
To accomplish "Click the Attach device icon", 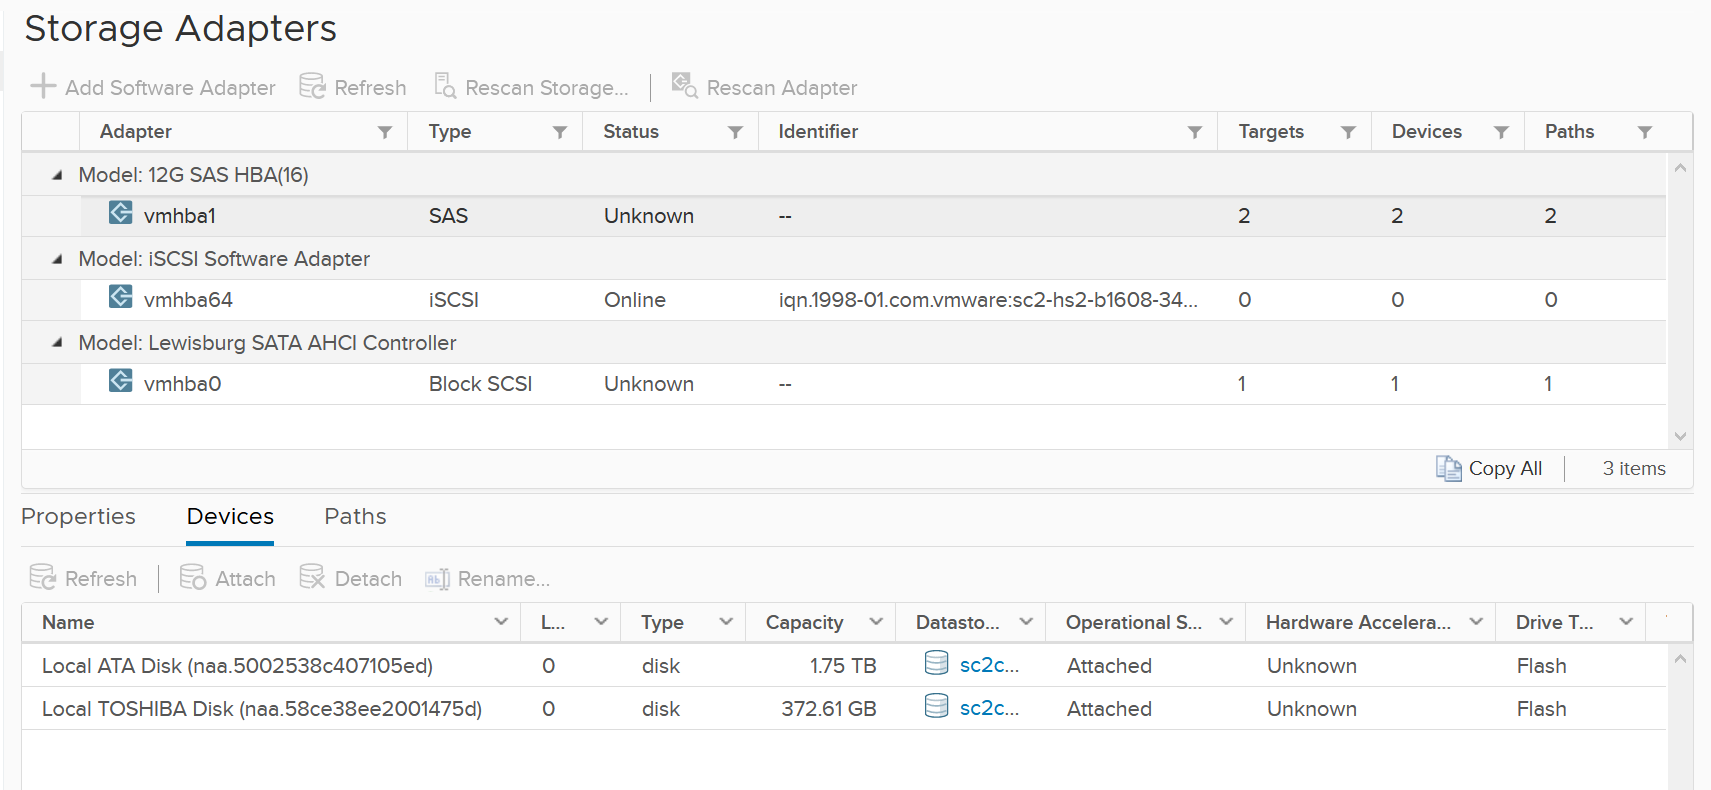I will point(193,577).
